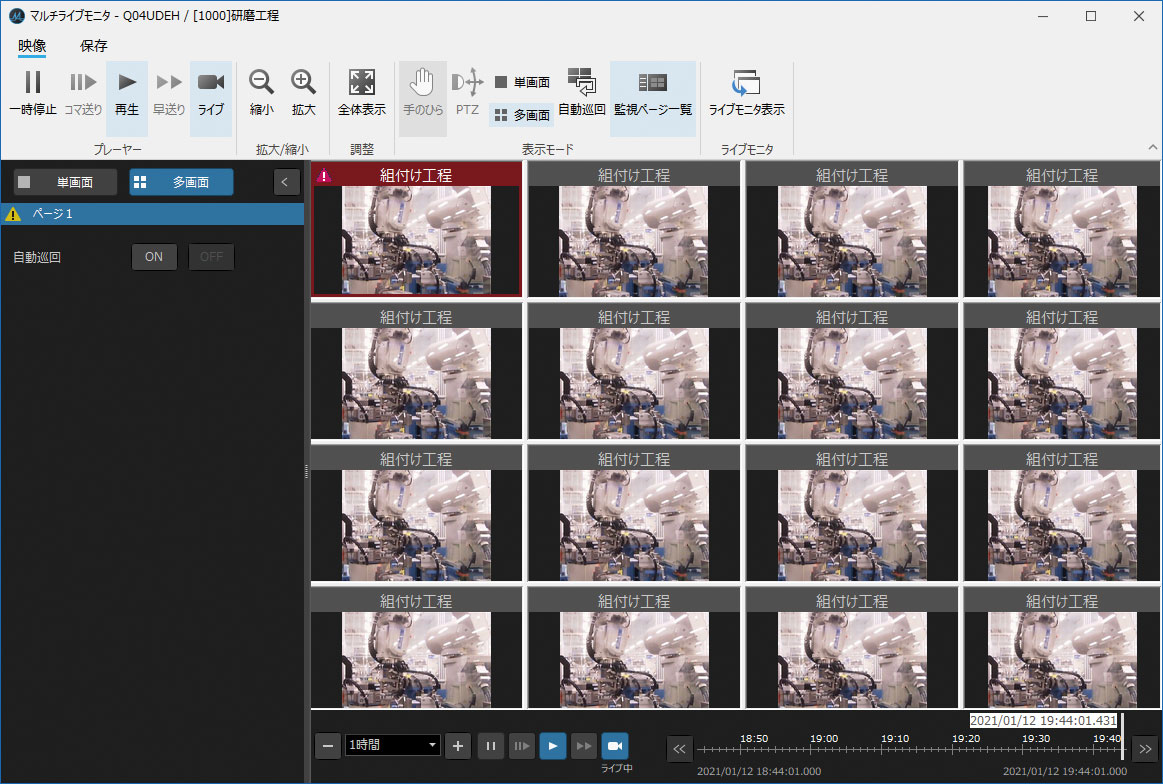This screenshot has height=784, width=1163.
Task: Select the red-highlighted 組付け工程 camera tile
Action: click(x=416, y=230)
